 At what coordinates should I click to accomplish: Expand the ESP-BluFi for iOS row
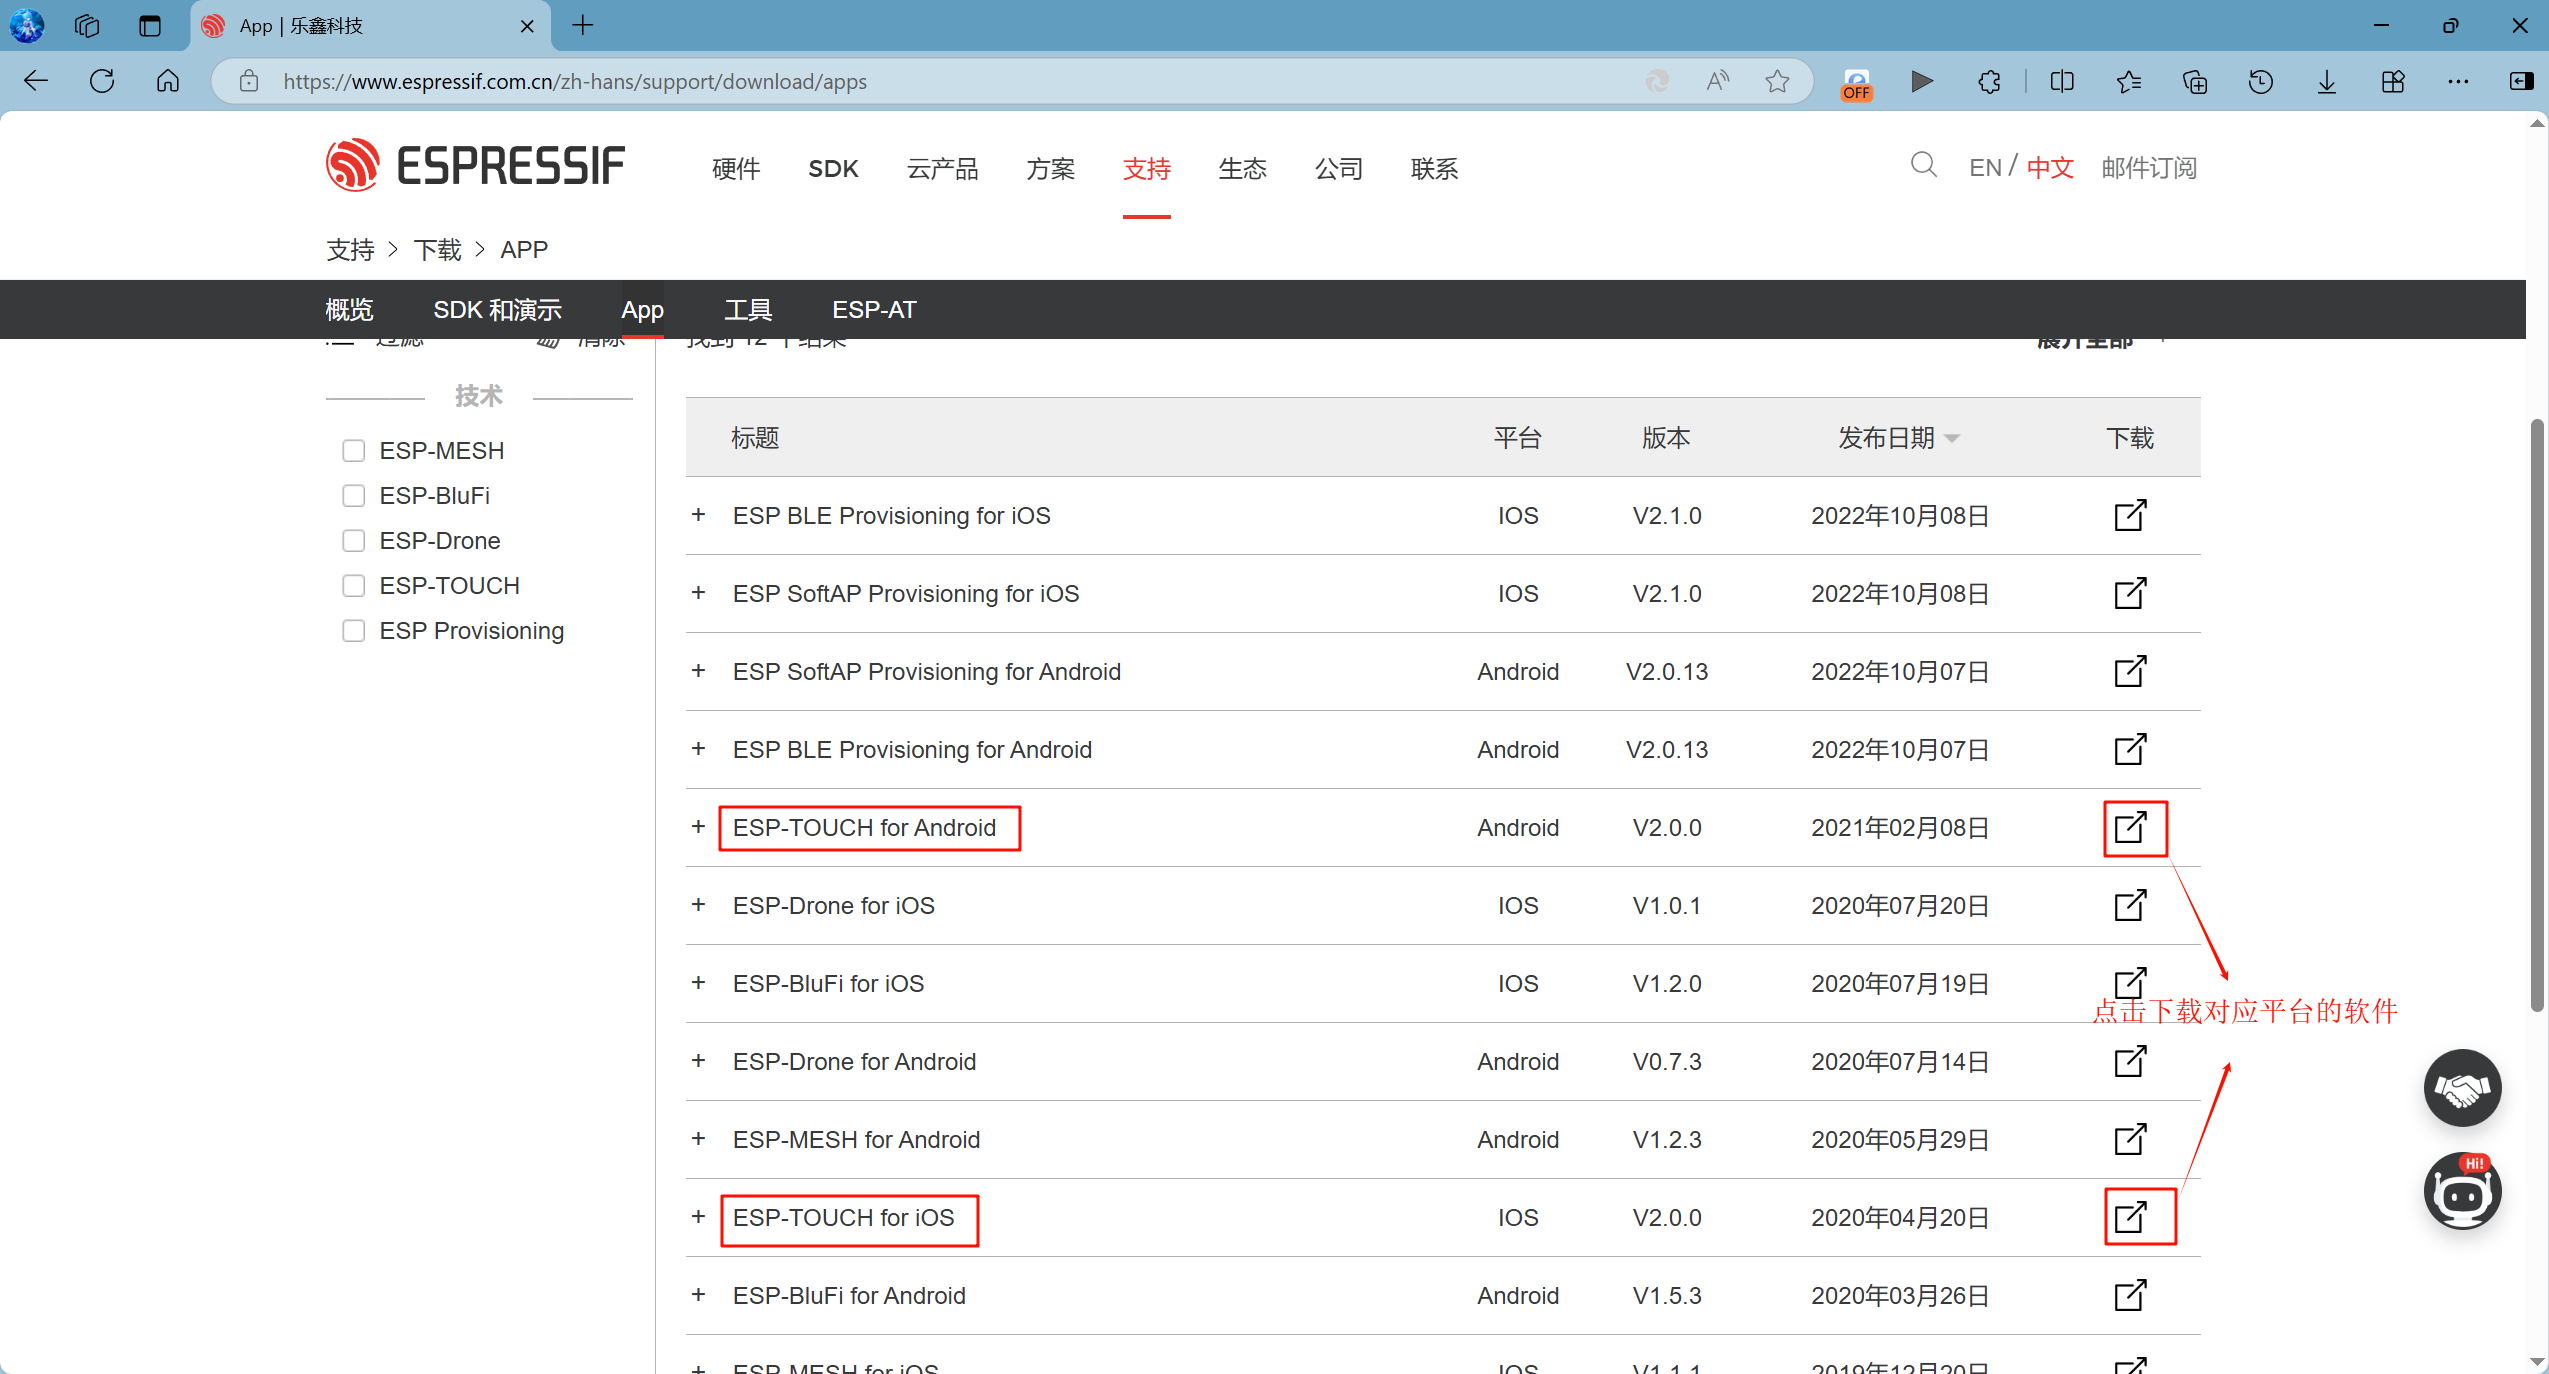(698, 982)
